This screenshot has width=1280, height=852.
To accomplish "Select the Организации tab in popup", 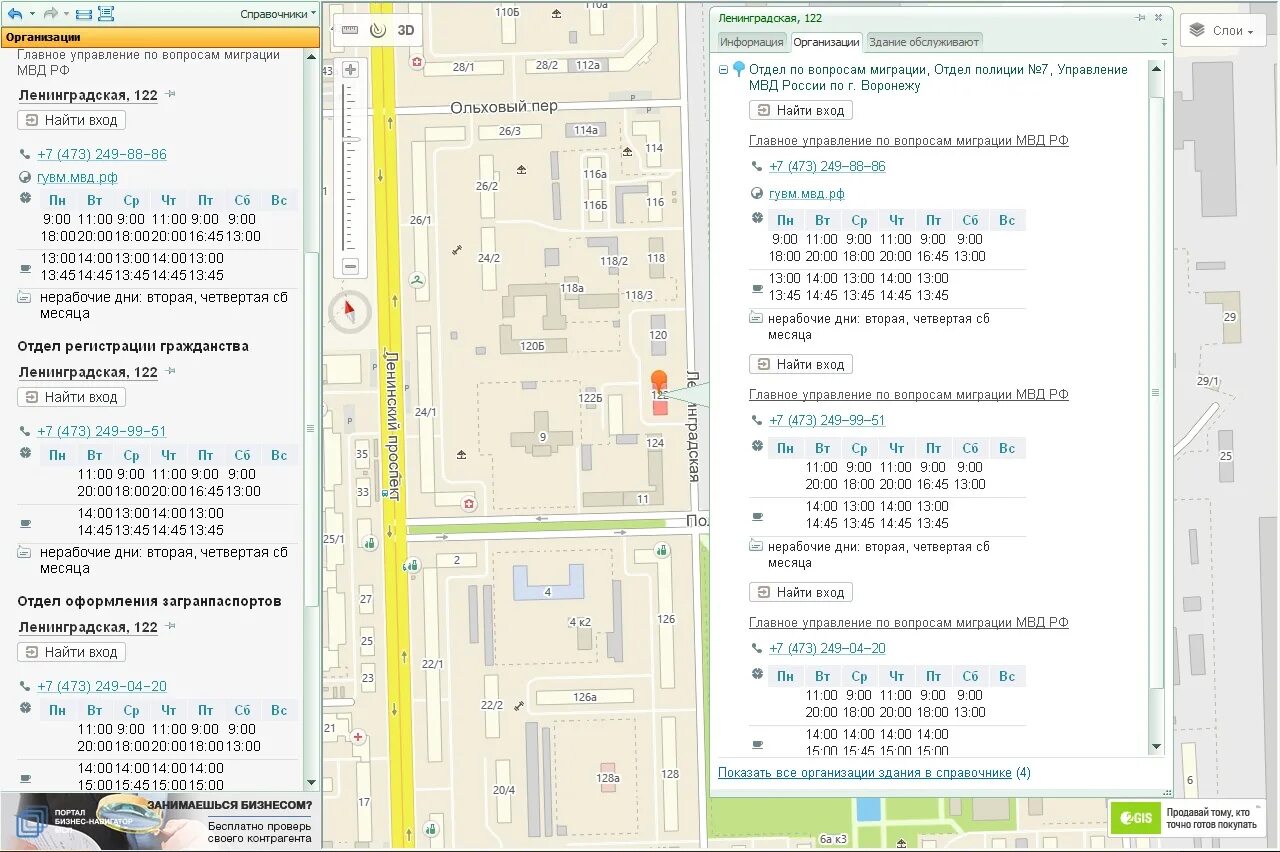I will pyautogui.click(x=826, y=42).
